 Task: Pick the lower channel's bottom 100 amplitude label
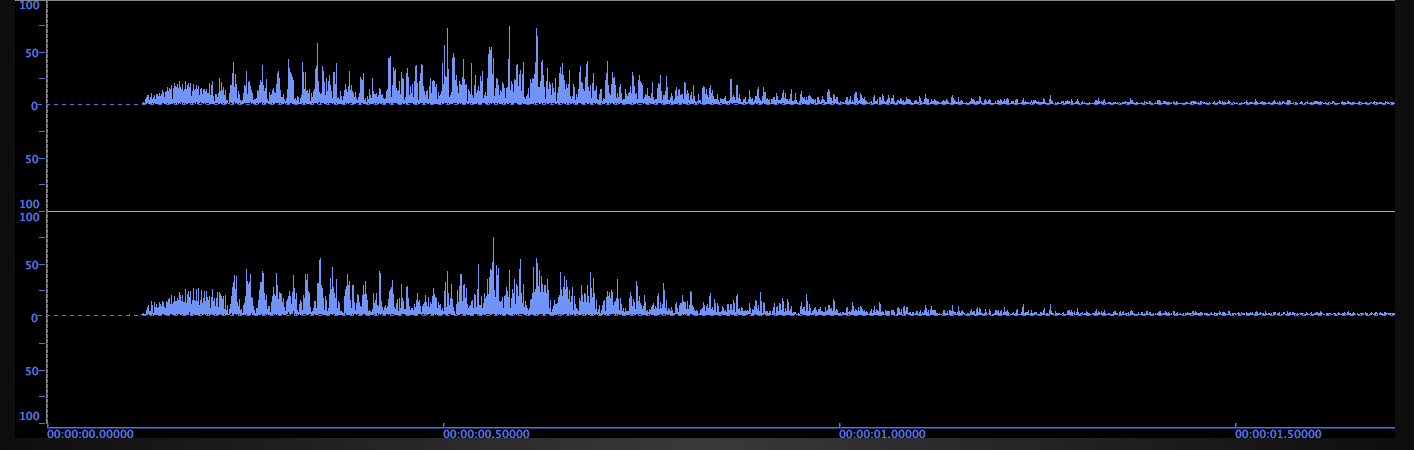pyautogui.click(x=29, y=417)
